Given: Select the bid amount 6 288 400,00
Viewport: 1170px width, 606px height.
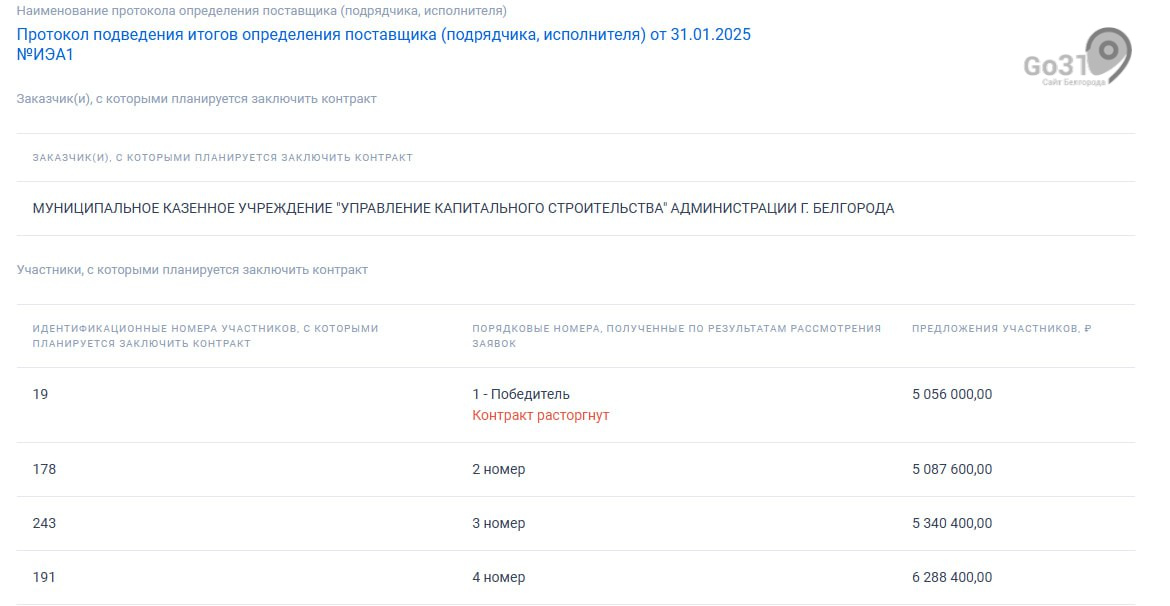Looking at the screenshot, I should (952, 577).
